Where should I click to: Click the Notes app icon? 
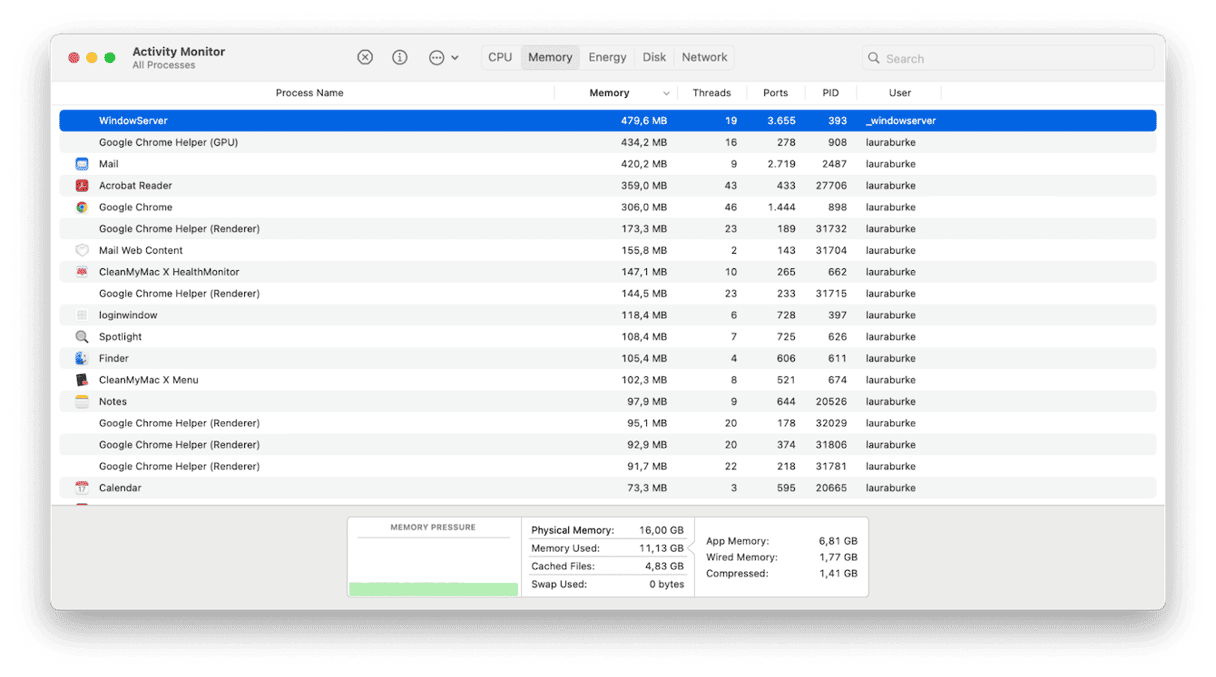click(x=83, y=401)
